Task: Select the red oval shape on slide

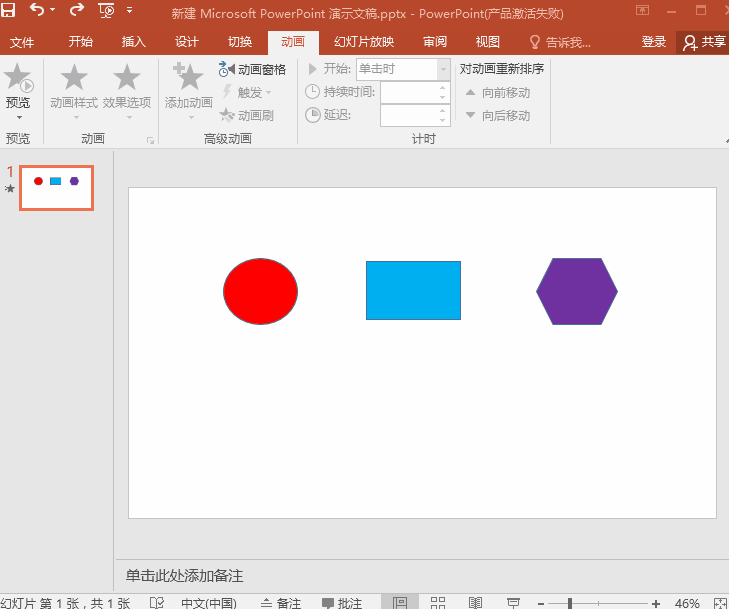Action: [x=260, y=291]
